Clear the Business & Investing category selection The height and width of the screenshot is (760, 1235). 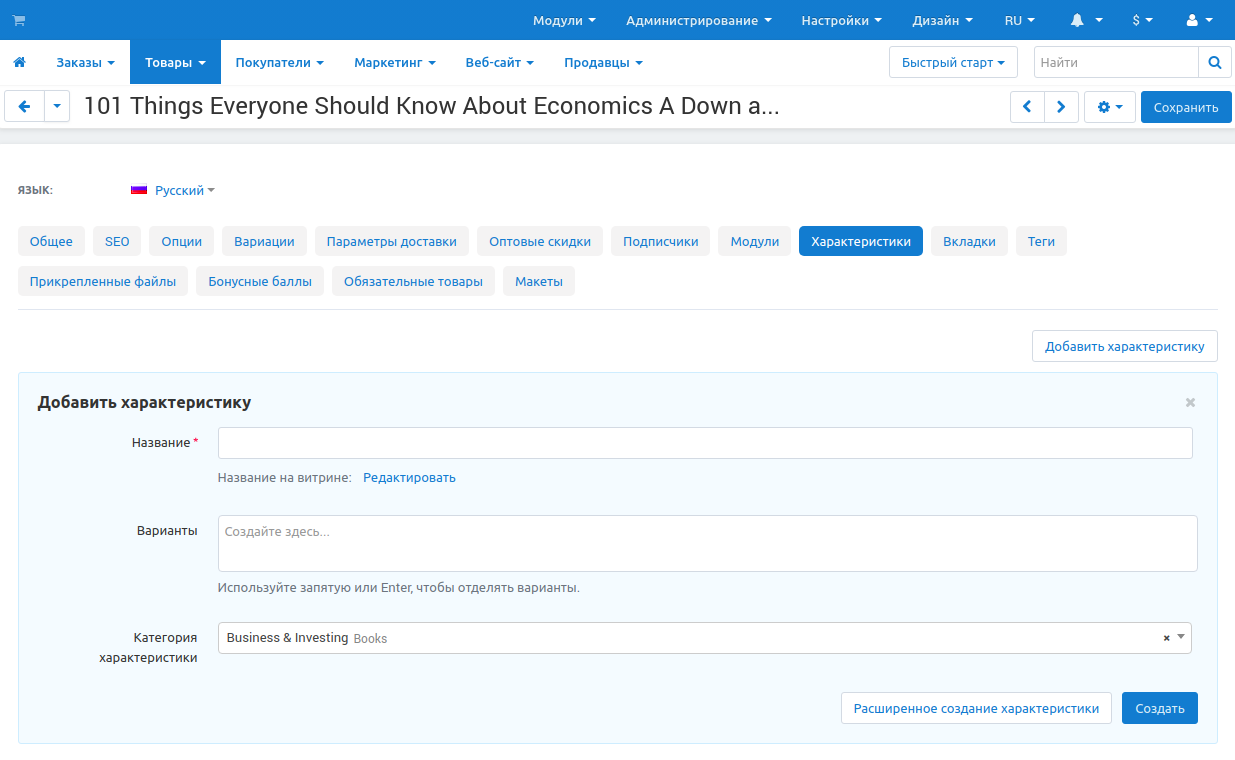(1166, 638)
